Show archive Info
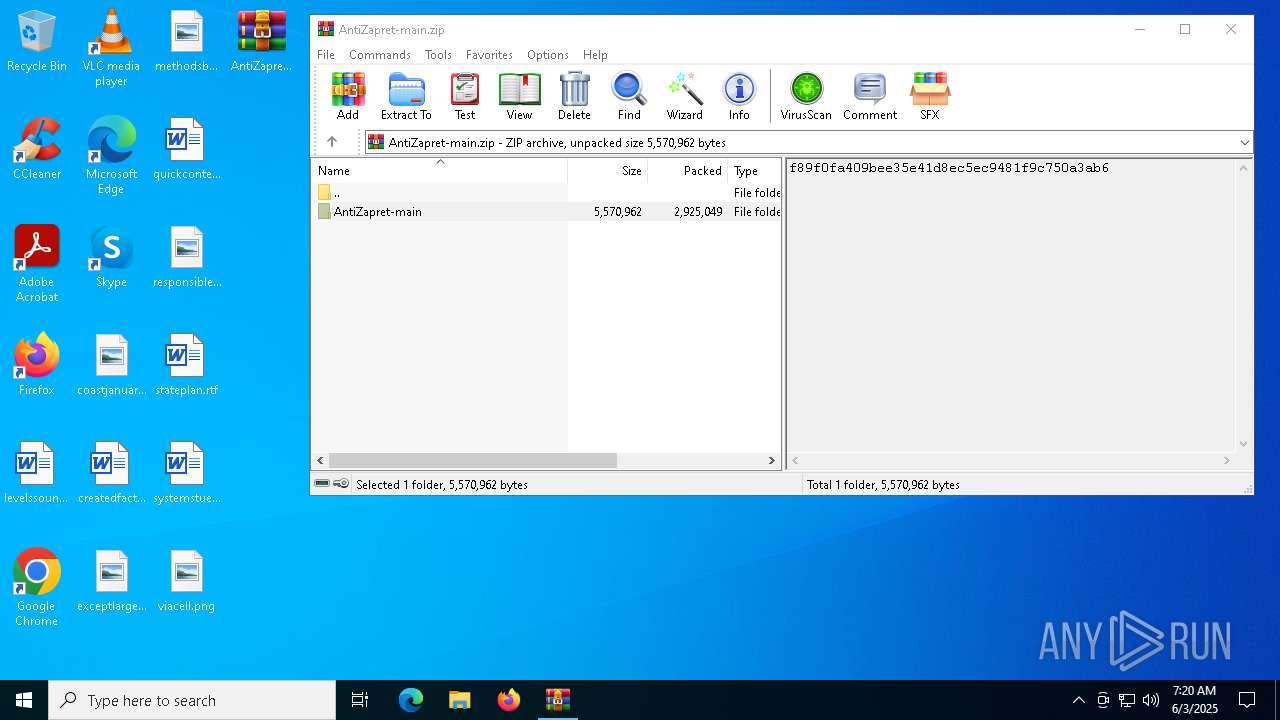The image size is (1280, 720). coord(739,96)
